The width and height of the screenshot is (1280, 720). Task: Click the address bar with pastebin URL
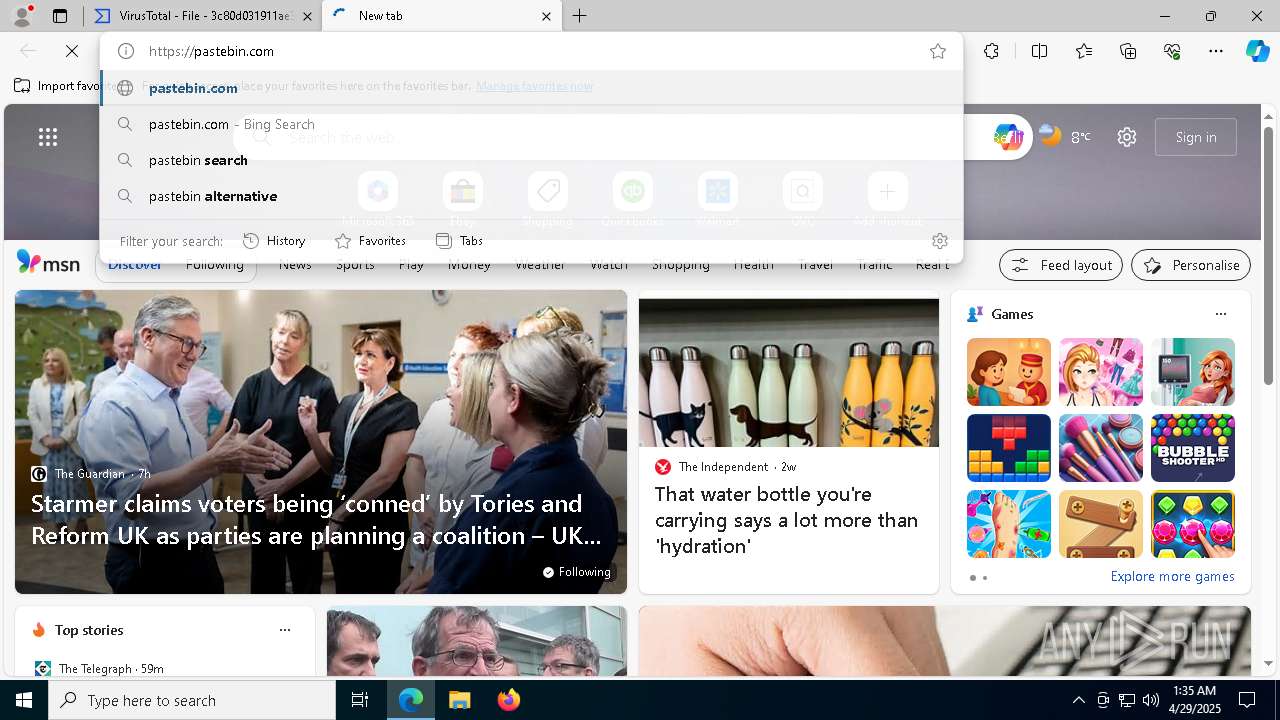530,51
